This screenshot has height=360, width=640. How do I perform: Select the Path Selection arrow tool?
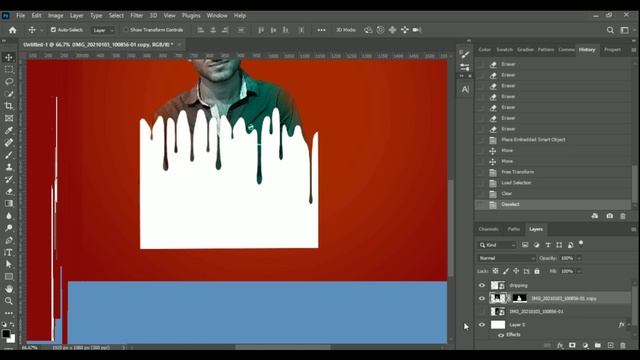(9, 264)
